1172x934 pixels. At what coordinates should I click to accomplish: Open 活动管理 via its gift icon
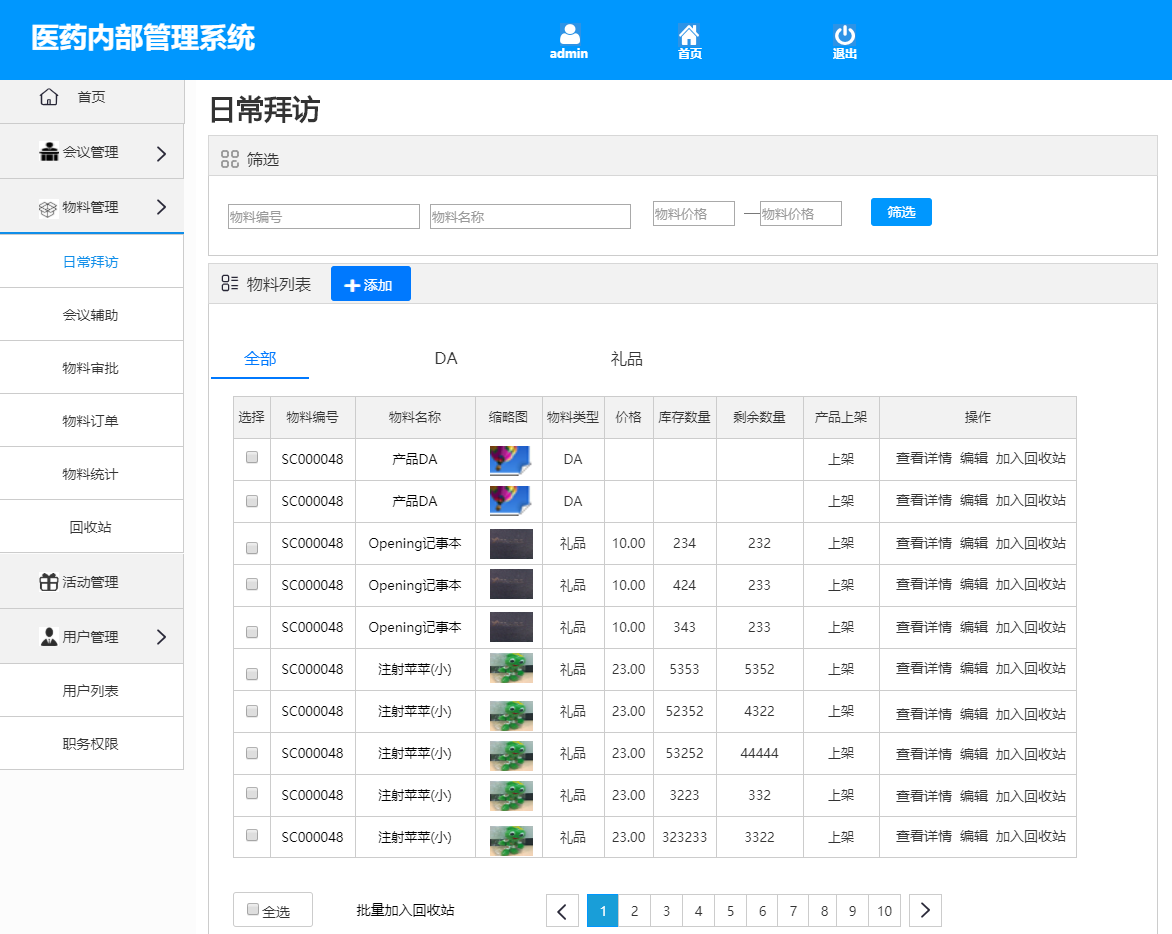48,581
